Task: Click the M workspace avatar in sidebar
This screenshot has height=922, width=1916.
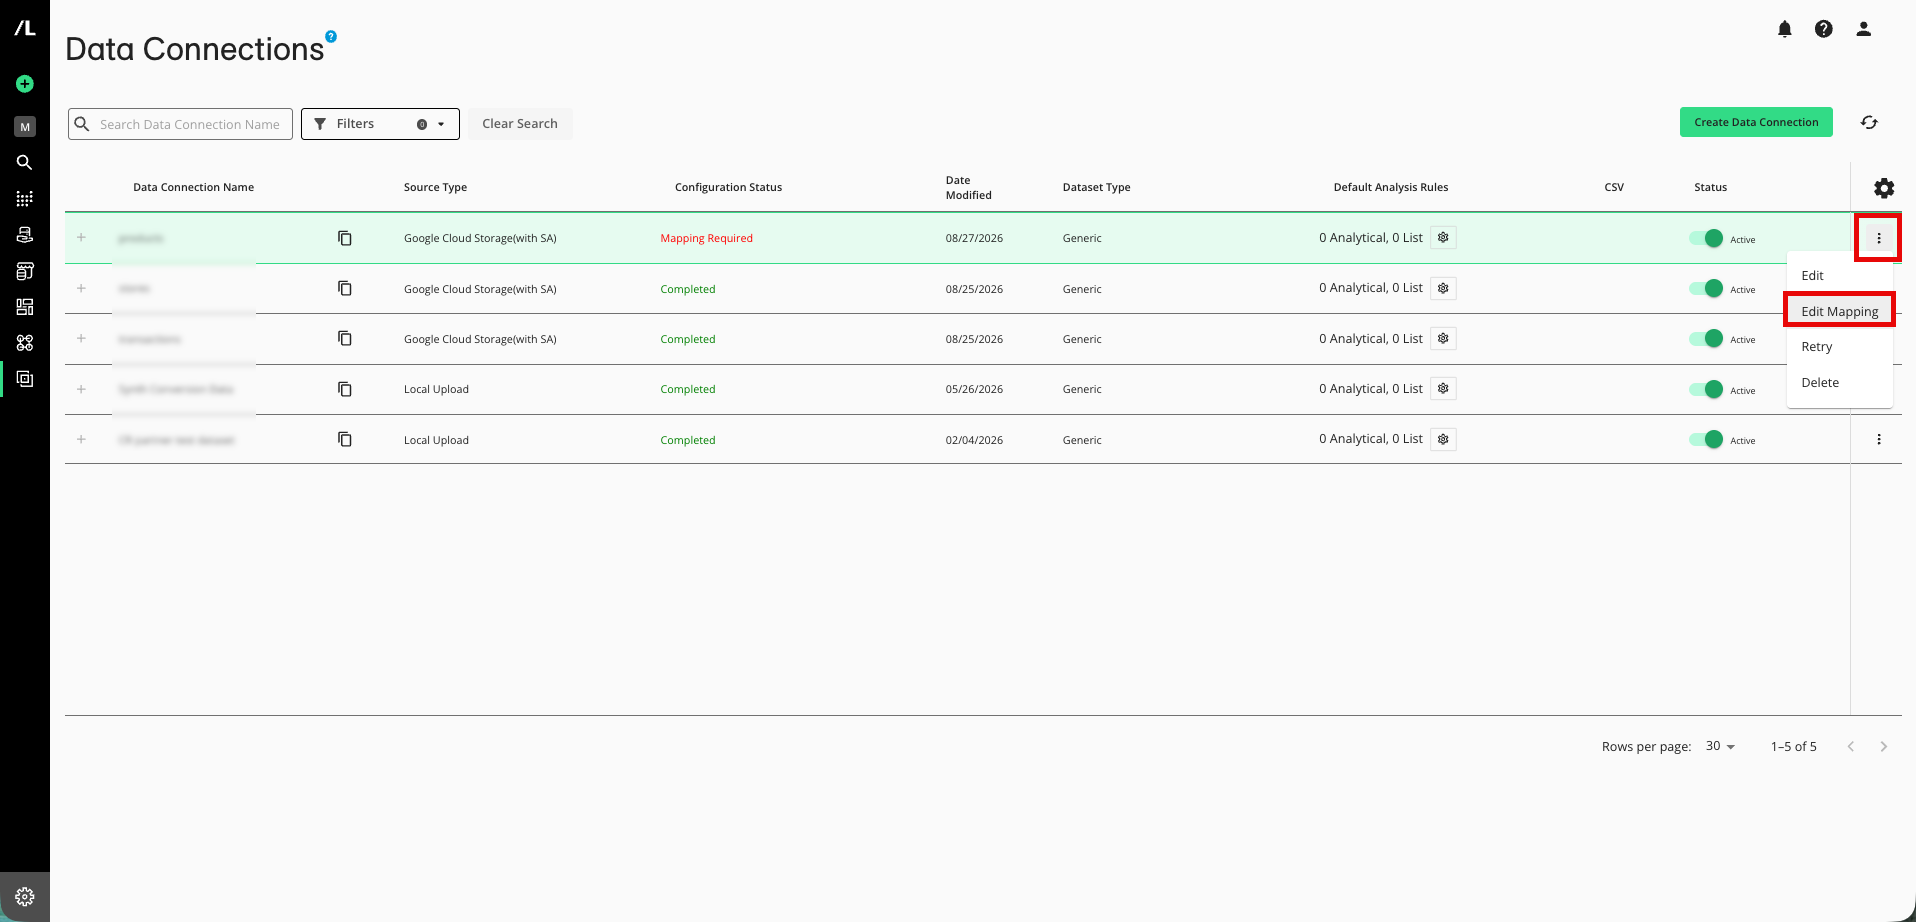Action: point(25,127)
